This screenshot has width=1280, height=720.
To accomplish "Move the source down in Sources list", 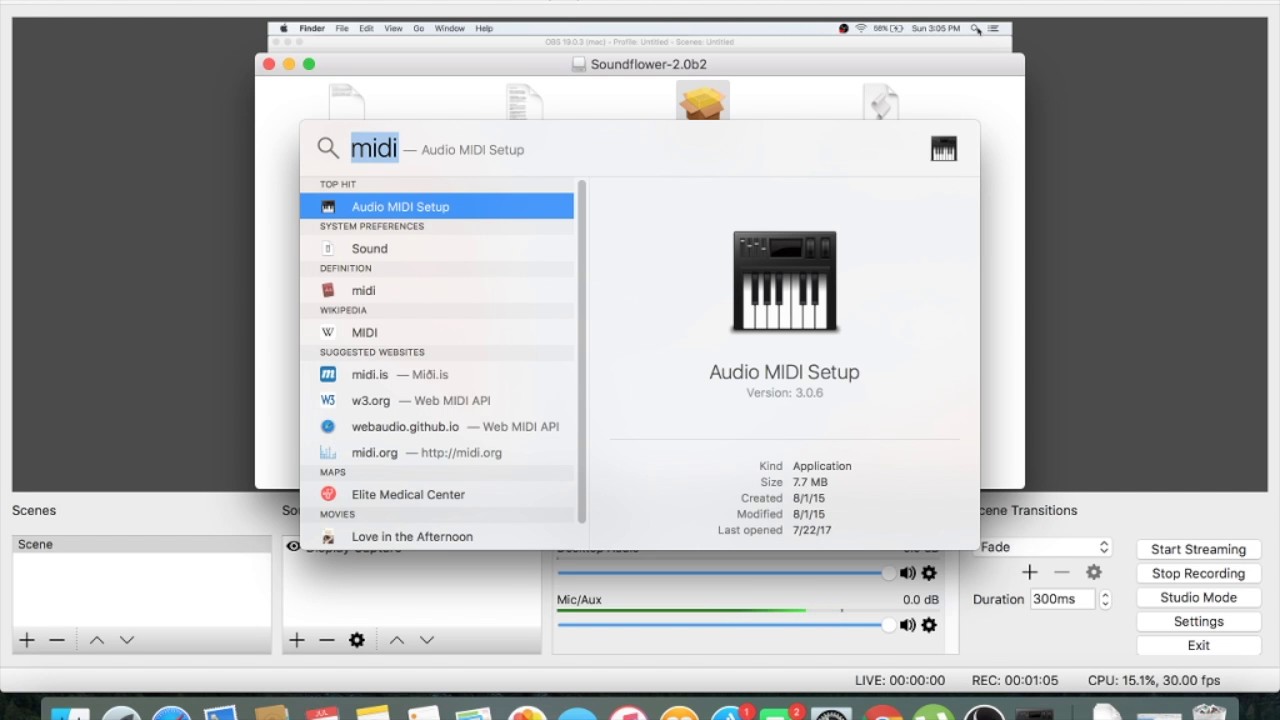I will [x=427, y=640].
